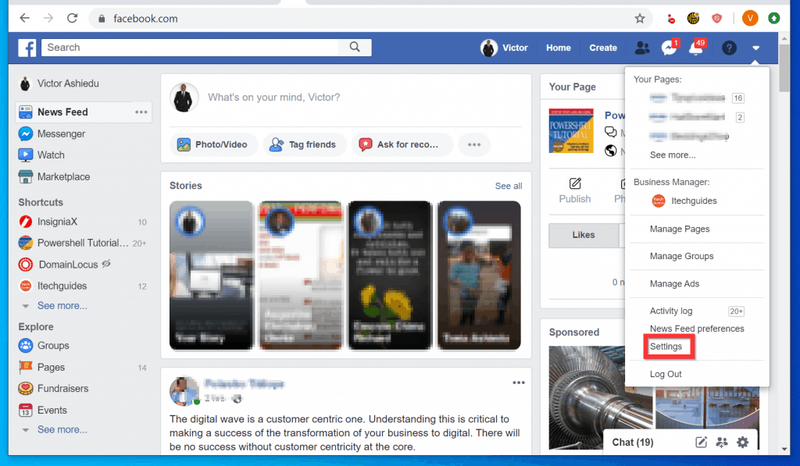Click the green Chrome update icon
This screenshot has width=800, height=466.
774,18
